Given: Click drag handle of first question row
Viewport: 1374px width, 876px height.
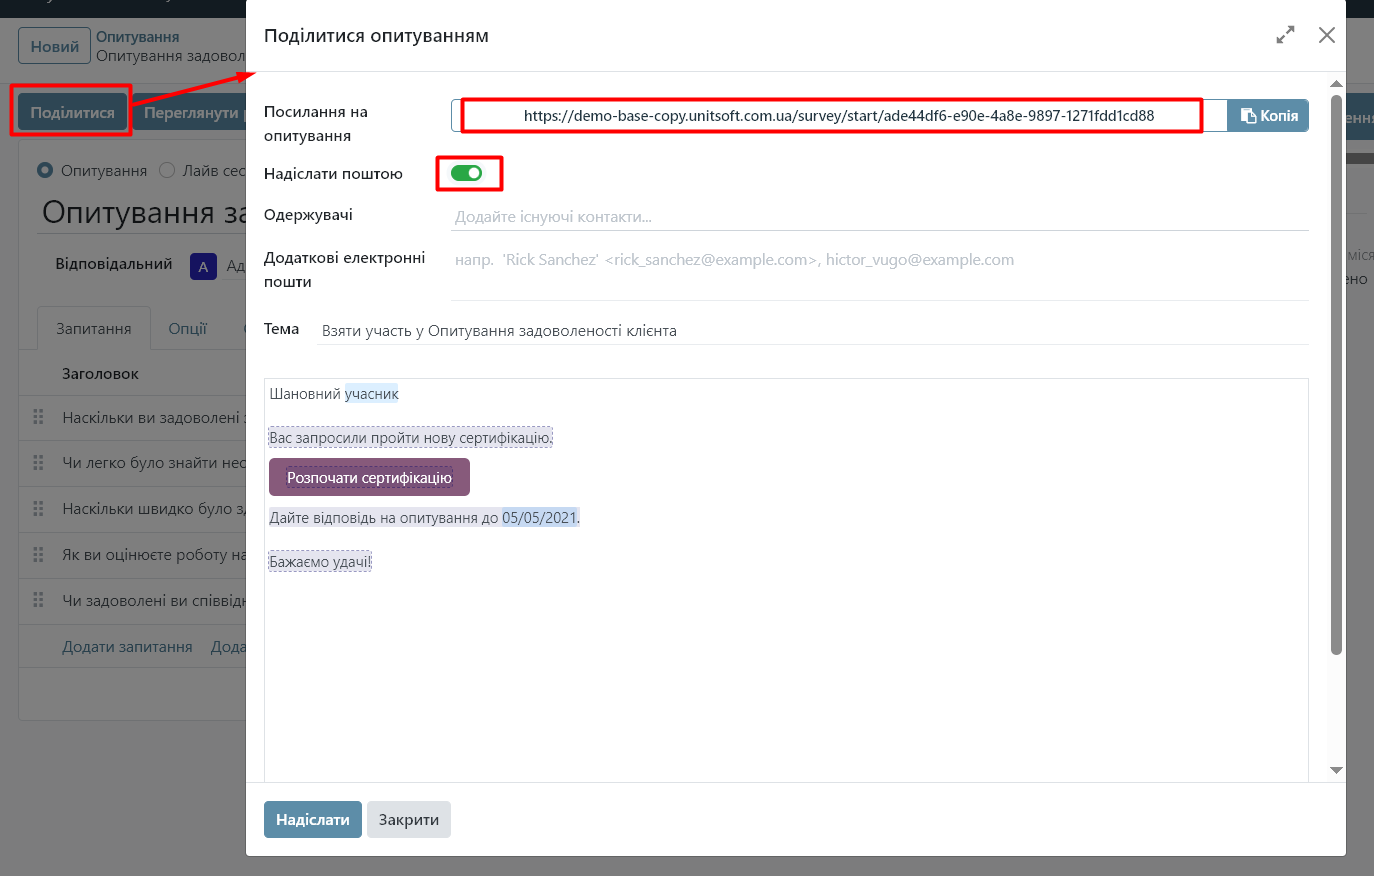Looking at the screenshot, I should [39, 417].
